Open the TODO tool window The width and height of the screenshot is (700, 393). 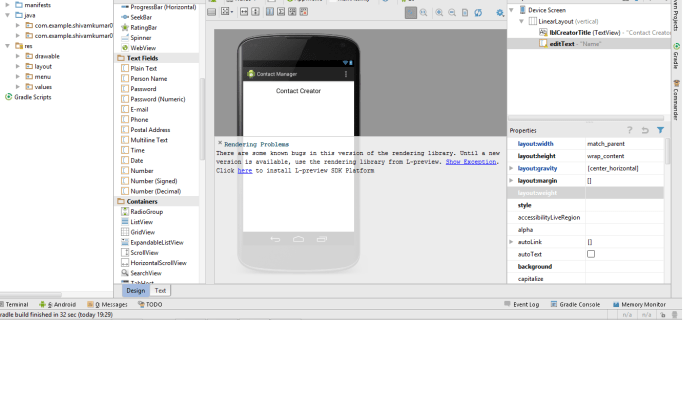pyautogui.click(x=150, y=304)
